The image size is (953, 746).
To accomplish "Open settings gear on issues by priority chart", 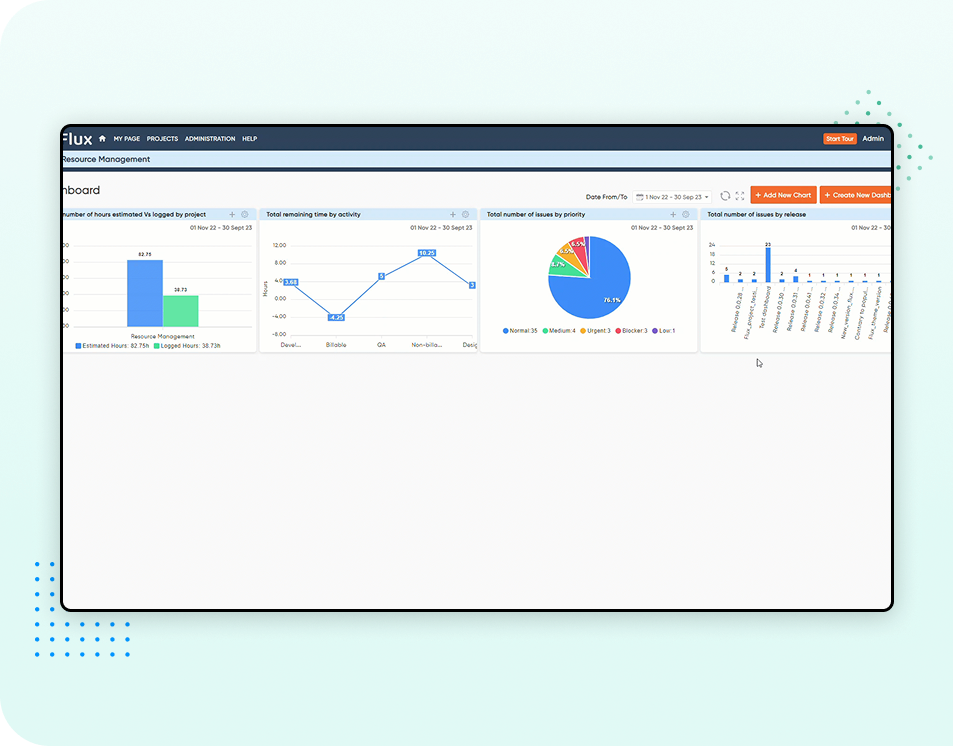I will [x=686, y=214].
